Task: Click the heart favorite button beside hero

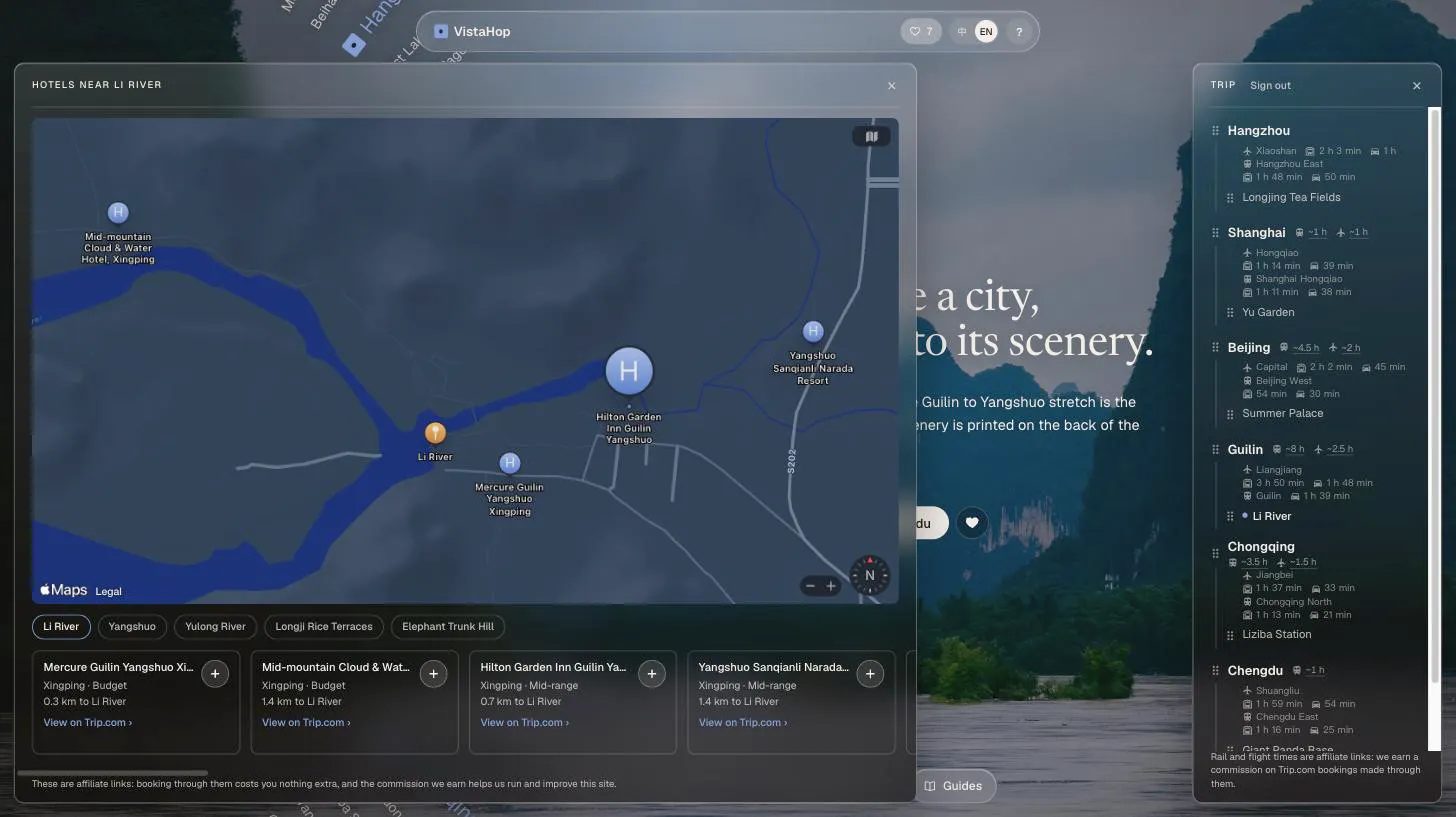Action: tap(972, 523)
